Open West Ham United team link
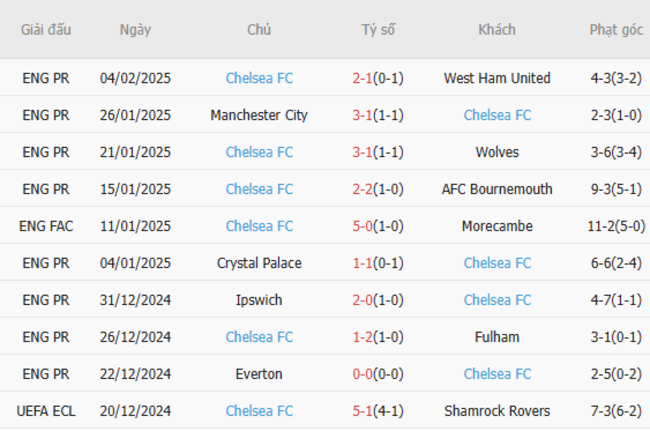The width and height of the screenshot is (650, 431). point(497,78)
